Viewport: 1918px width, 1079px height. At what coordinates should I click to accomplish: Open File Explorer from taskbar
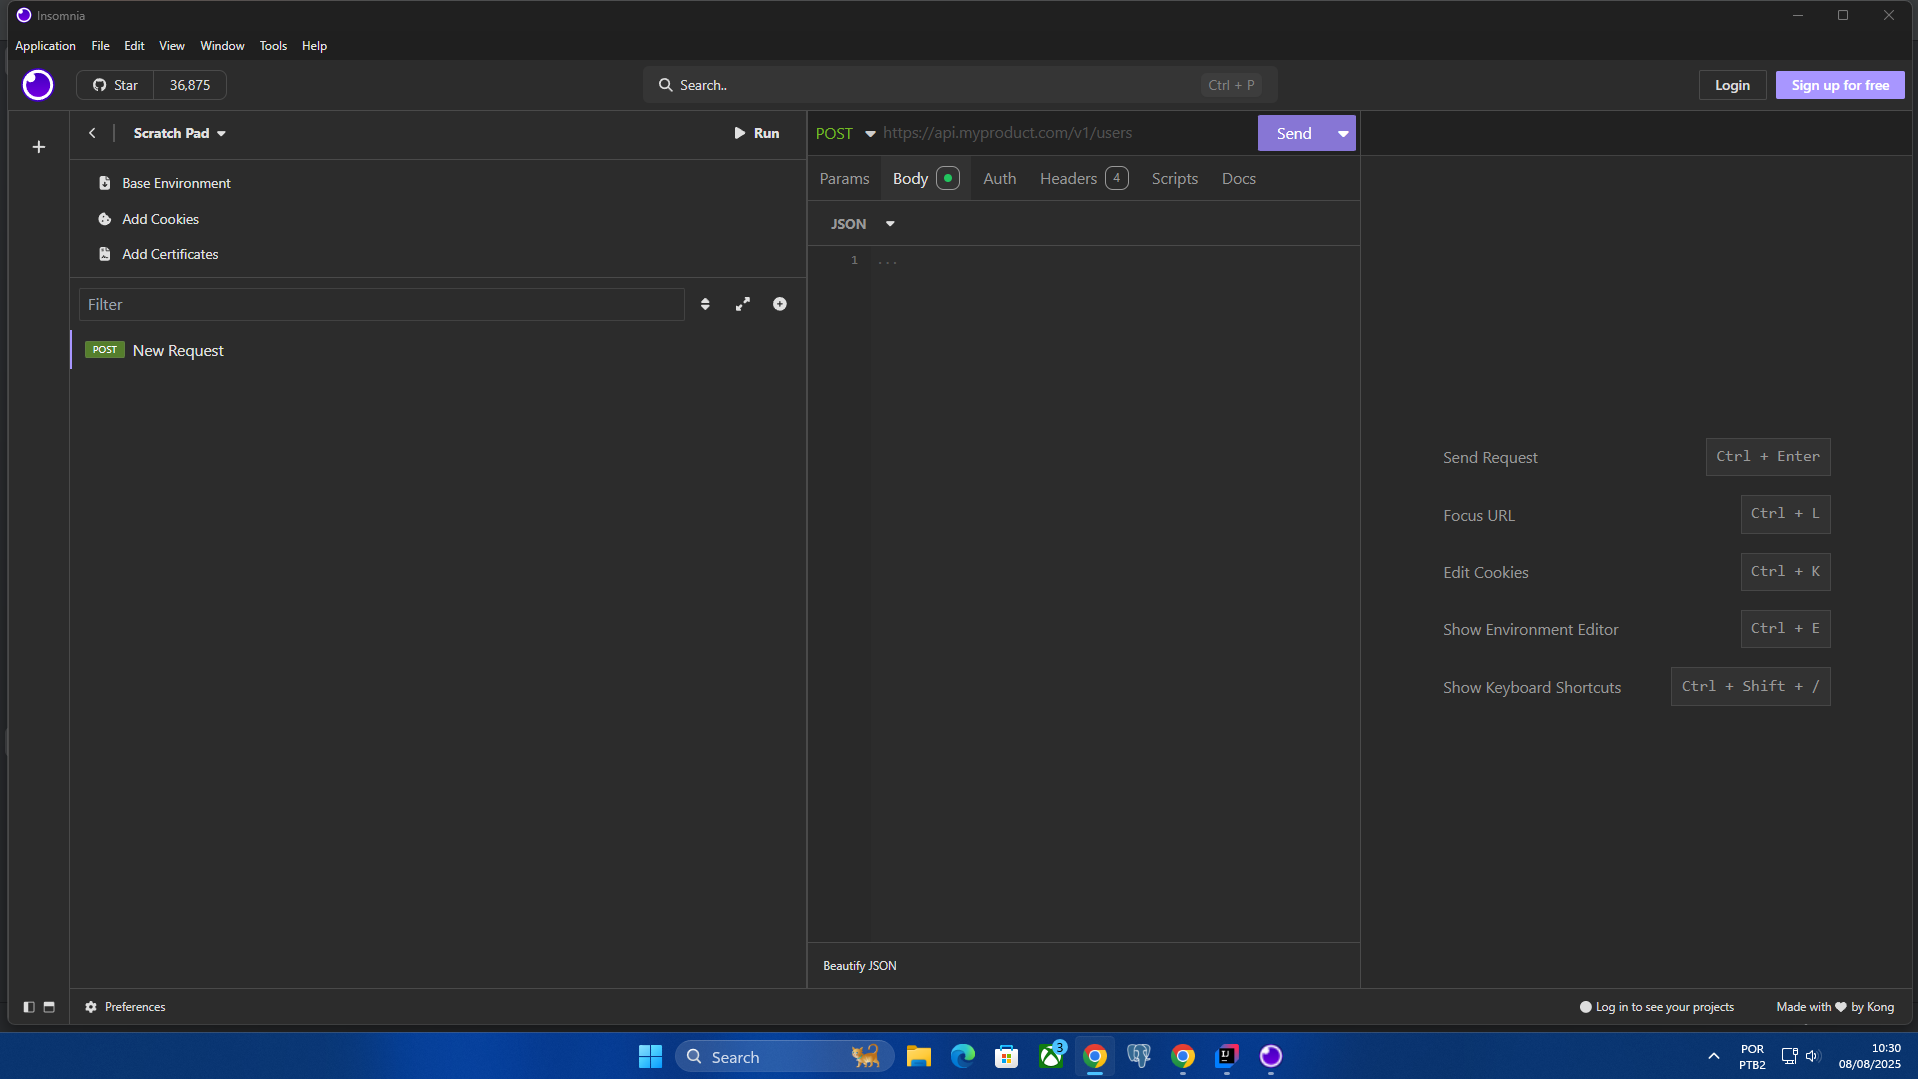919,1056
